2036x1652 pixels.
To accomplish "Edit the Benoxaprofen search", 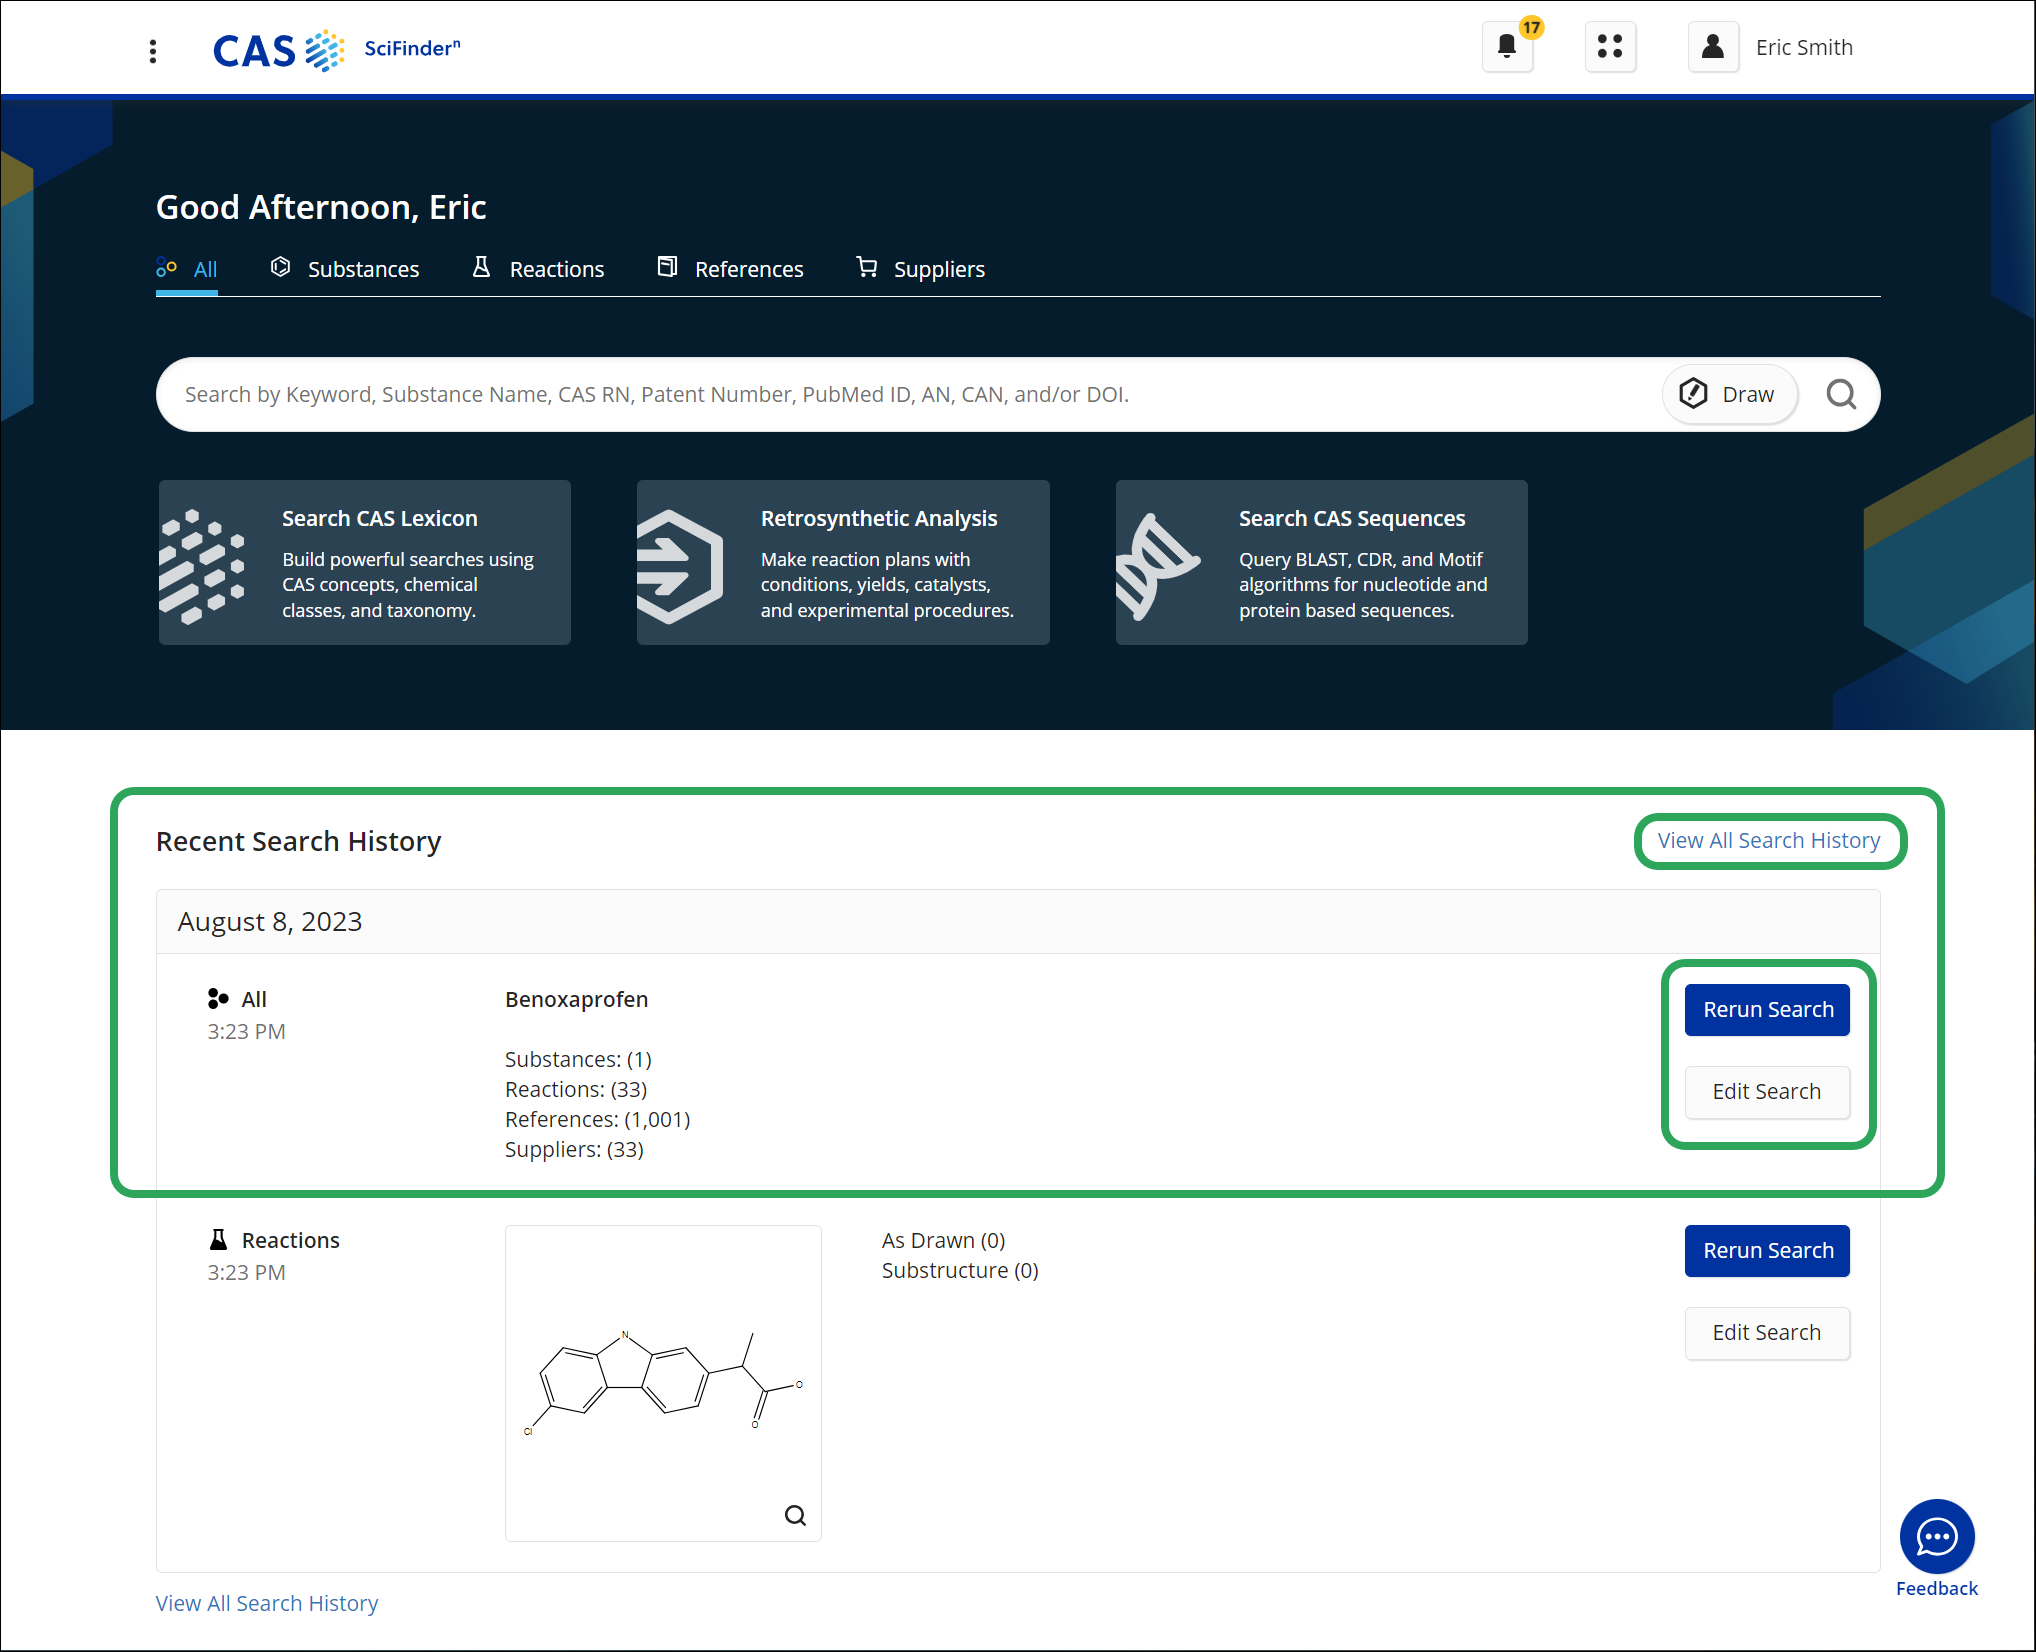I will [1767, 1092].
